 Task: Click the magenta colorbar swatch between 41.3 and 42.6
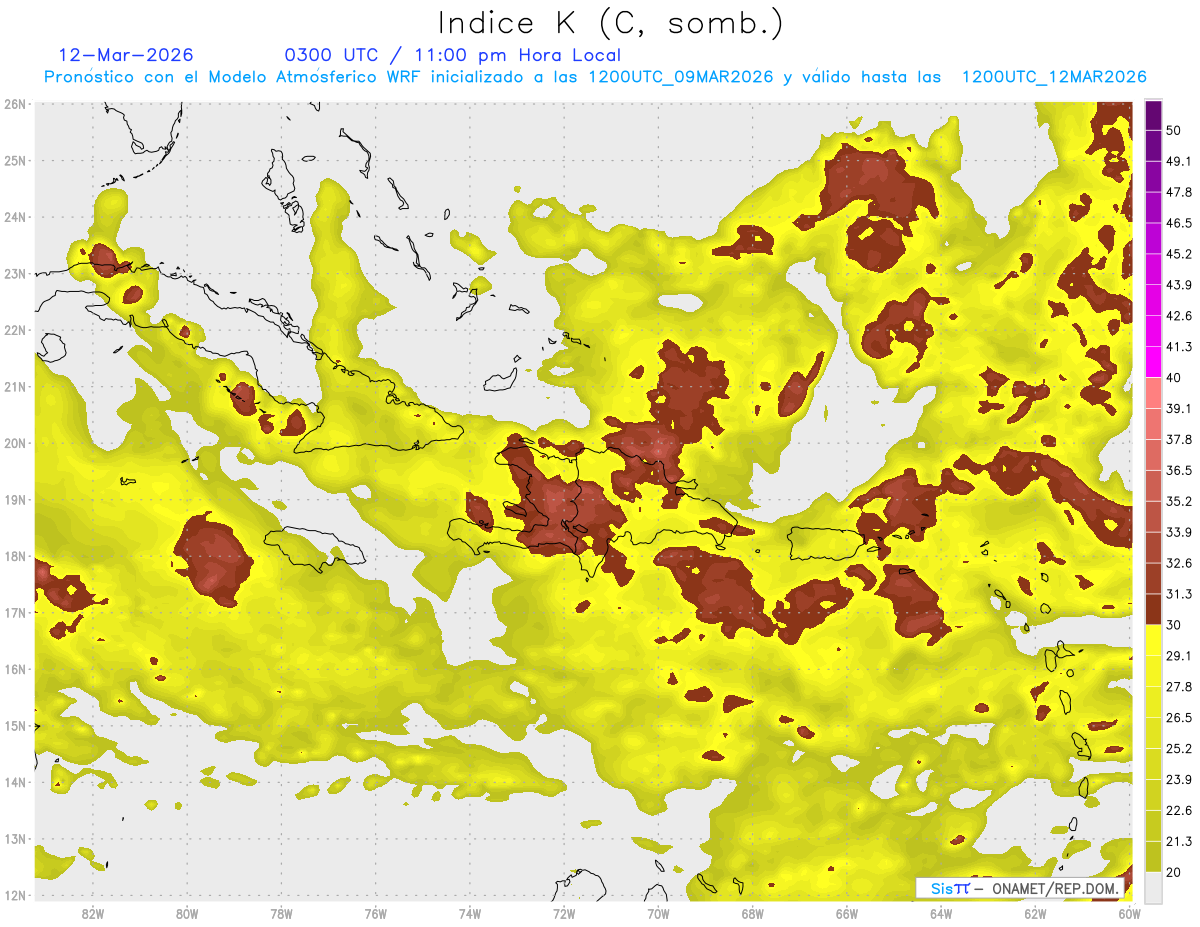click(x=1153, y=331)
